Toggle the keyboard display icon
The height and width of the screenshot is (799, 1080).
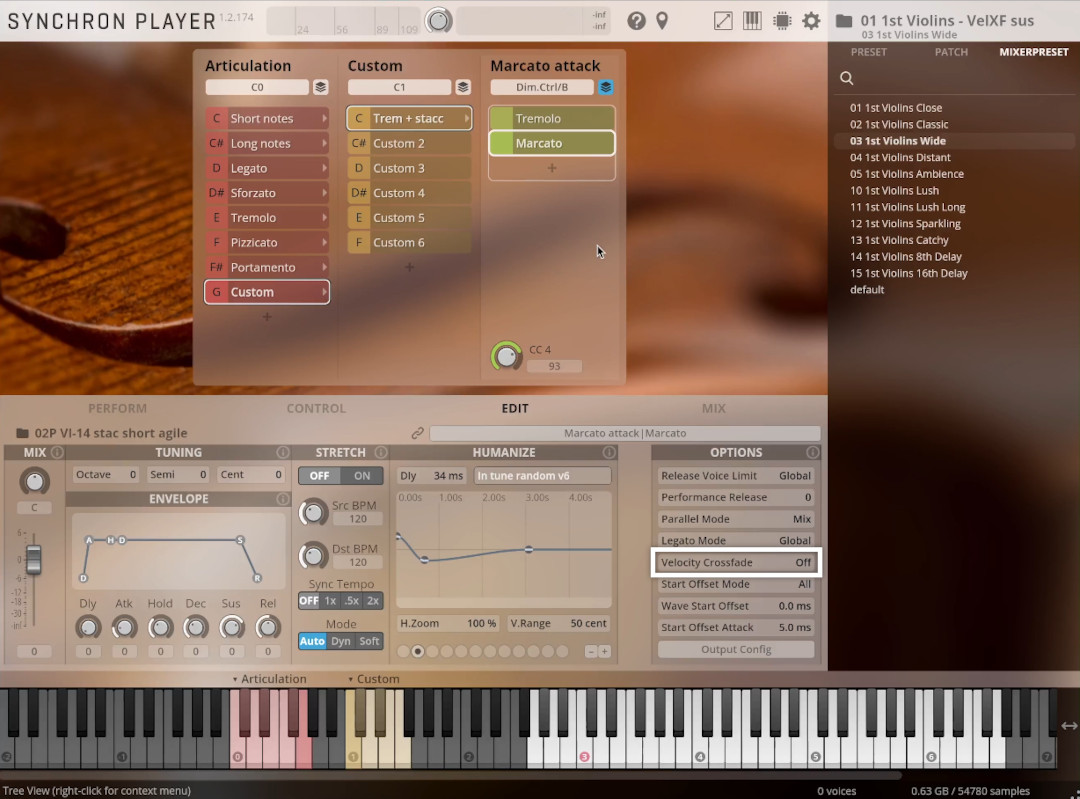[752, 21]
